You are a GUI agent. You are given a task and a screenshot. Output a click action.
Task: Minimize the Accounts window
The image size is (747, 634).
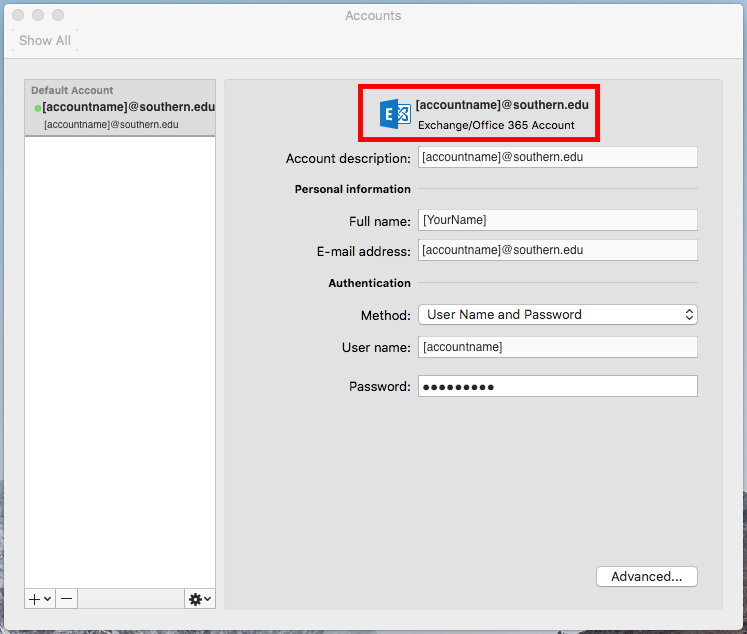37,16
